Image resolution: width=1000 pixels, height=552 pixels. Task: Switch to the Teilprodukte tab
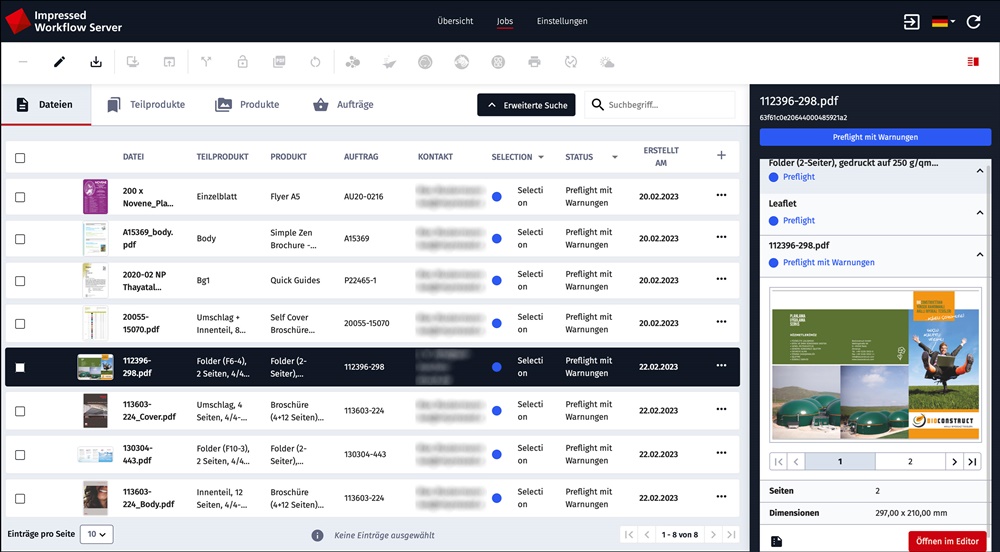point(146,105)
